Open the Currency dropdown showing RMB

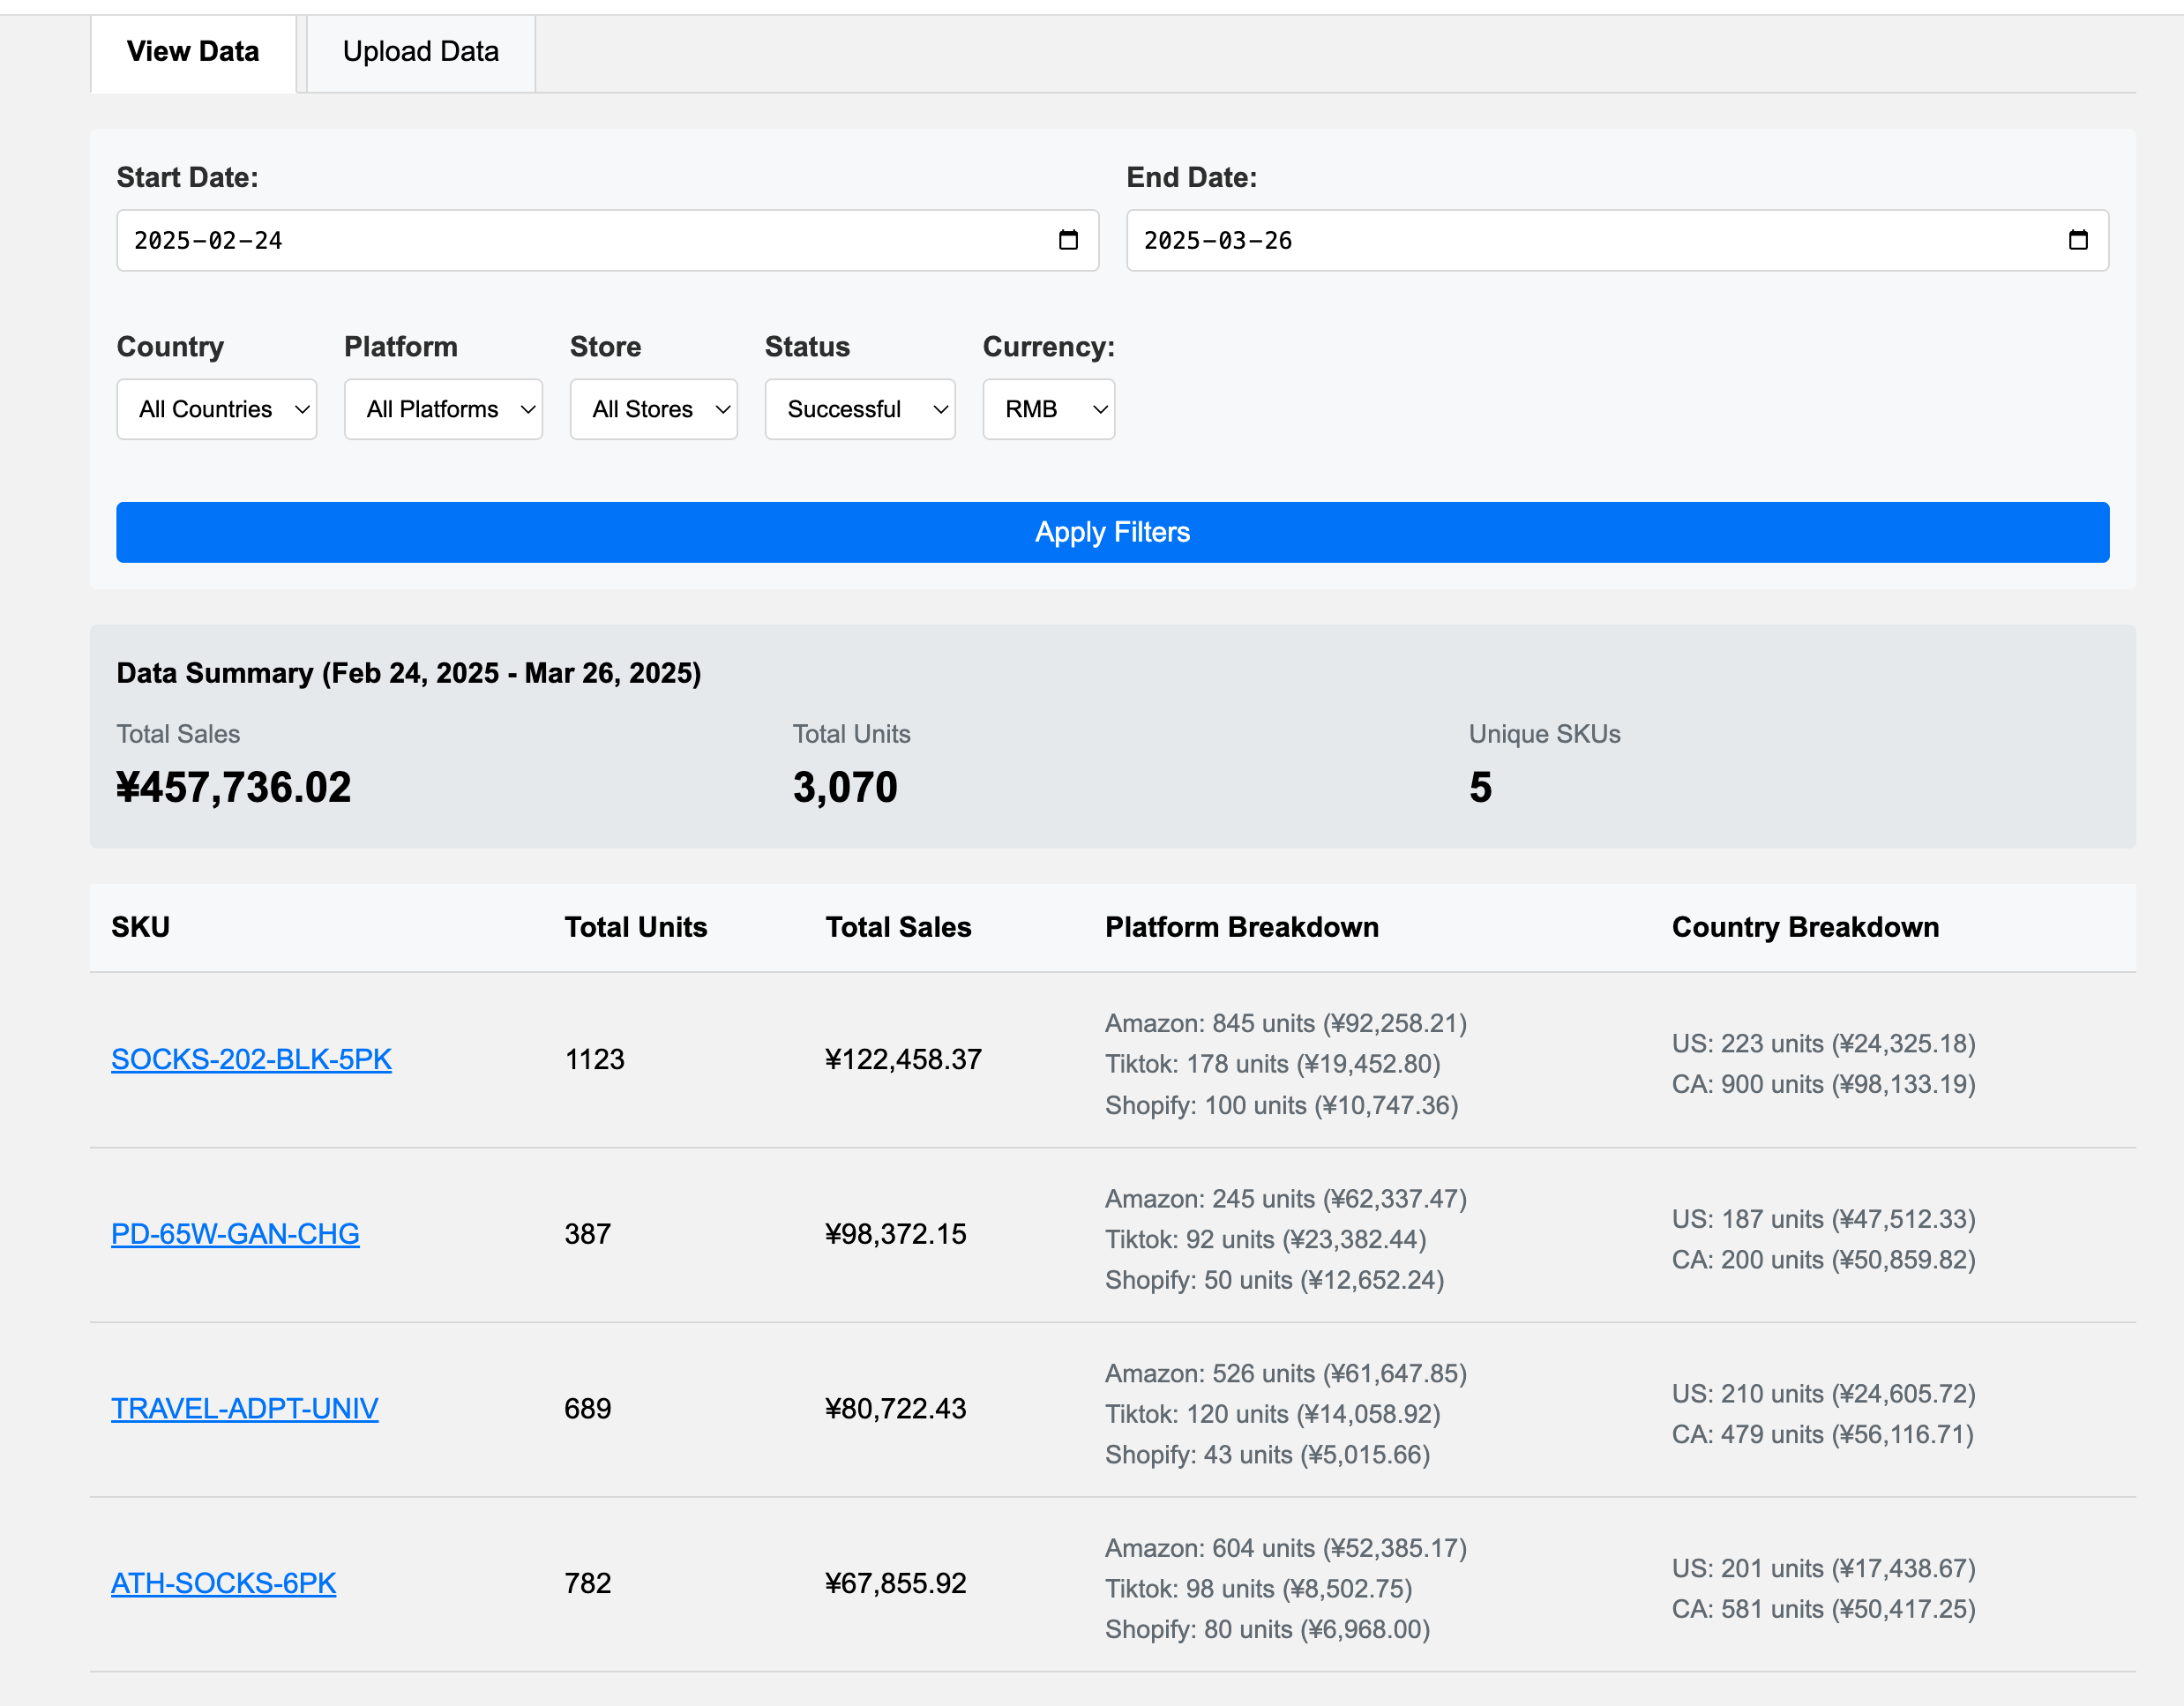point(1049,409)
